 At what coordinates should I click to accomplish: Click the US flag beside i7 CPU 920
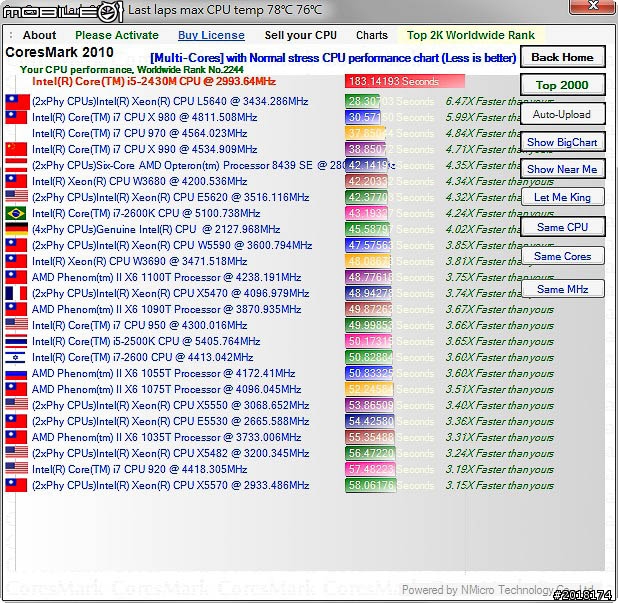tap(17, 468)
